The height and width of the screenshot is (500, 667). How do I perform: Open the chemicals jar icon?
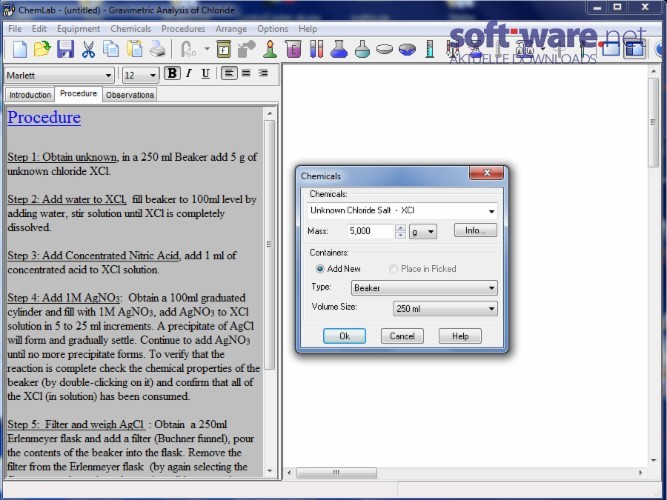224,49
